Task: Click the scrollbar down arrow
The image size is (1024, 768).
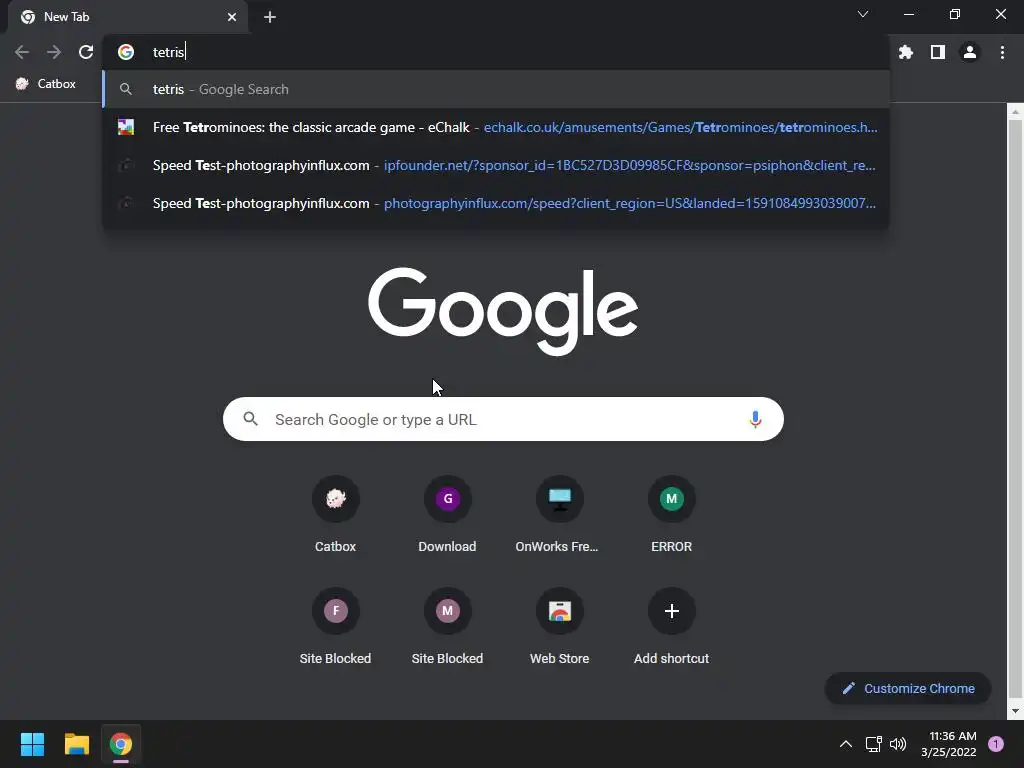Action: pos(1015,711)
